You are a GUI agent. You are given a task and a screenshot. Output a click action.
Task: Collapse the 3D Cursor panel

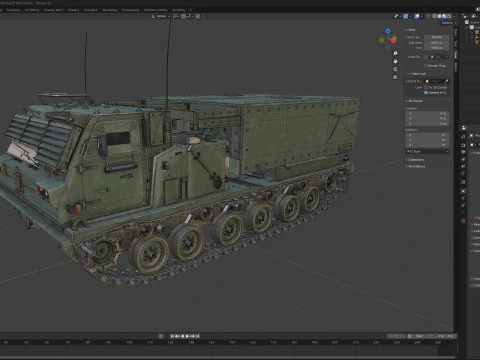pos(414,101)
